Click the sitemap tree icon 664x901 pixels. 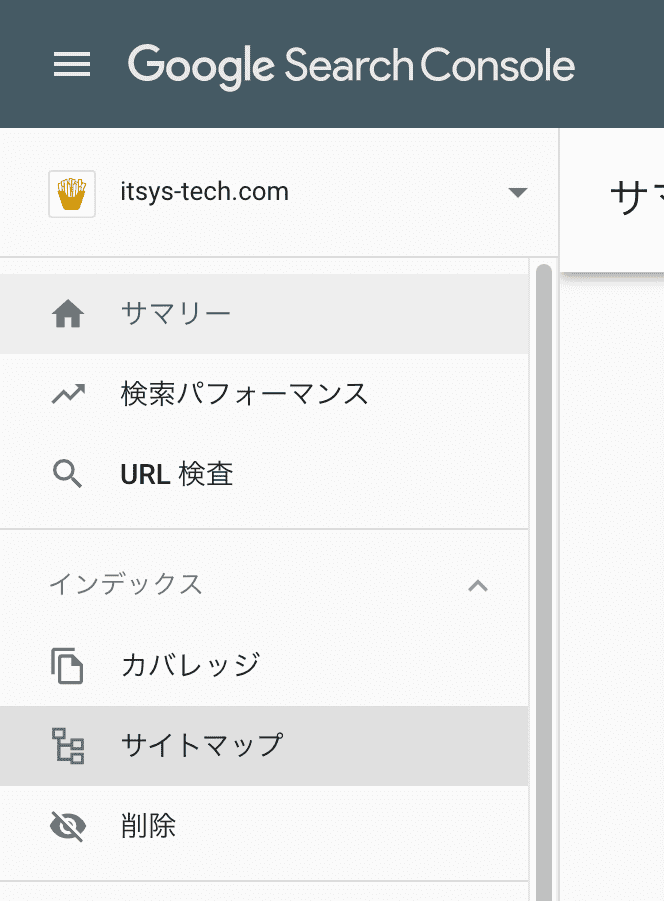coord(68,745)
